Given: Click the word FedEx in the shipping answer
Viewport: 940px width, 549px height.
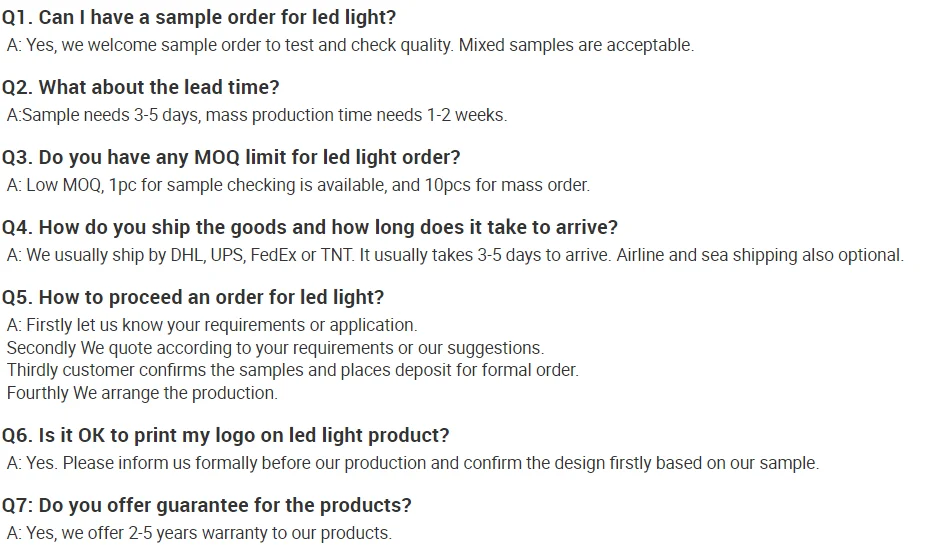Looking at the screenshot, I should pos(274,255).
